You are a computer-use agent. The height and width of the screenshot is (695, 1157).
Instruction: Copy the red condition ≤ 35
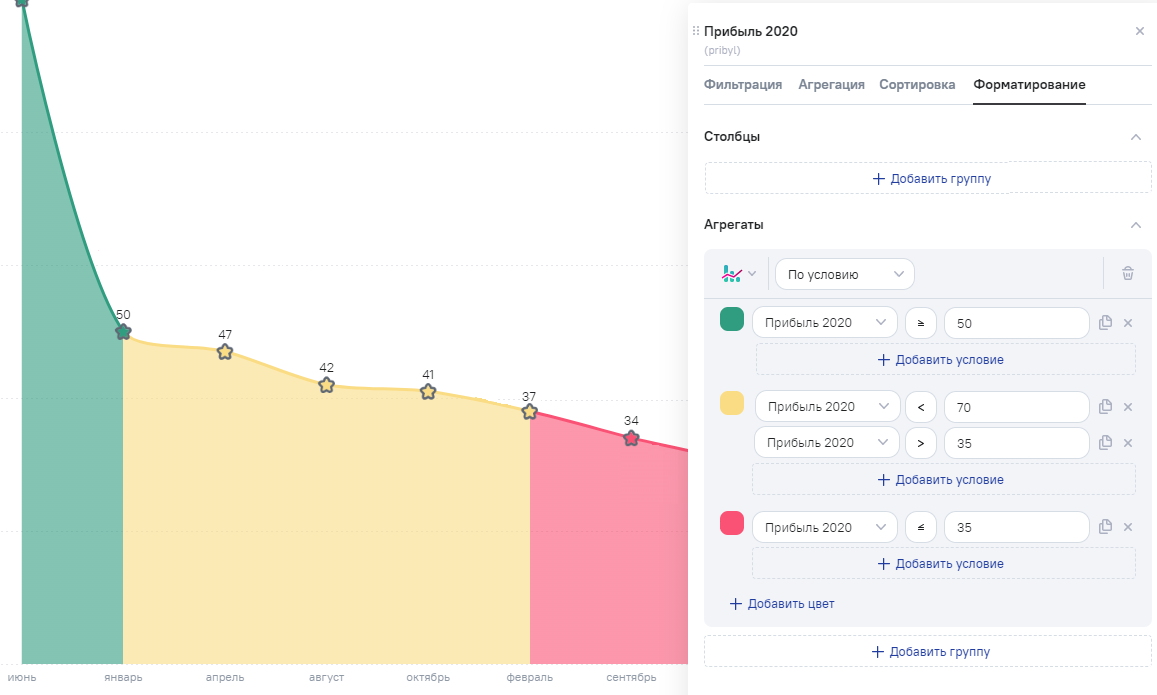(x=1105, y=527)
